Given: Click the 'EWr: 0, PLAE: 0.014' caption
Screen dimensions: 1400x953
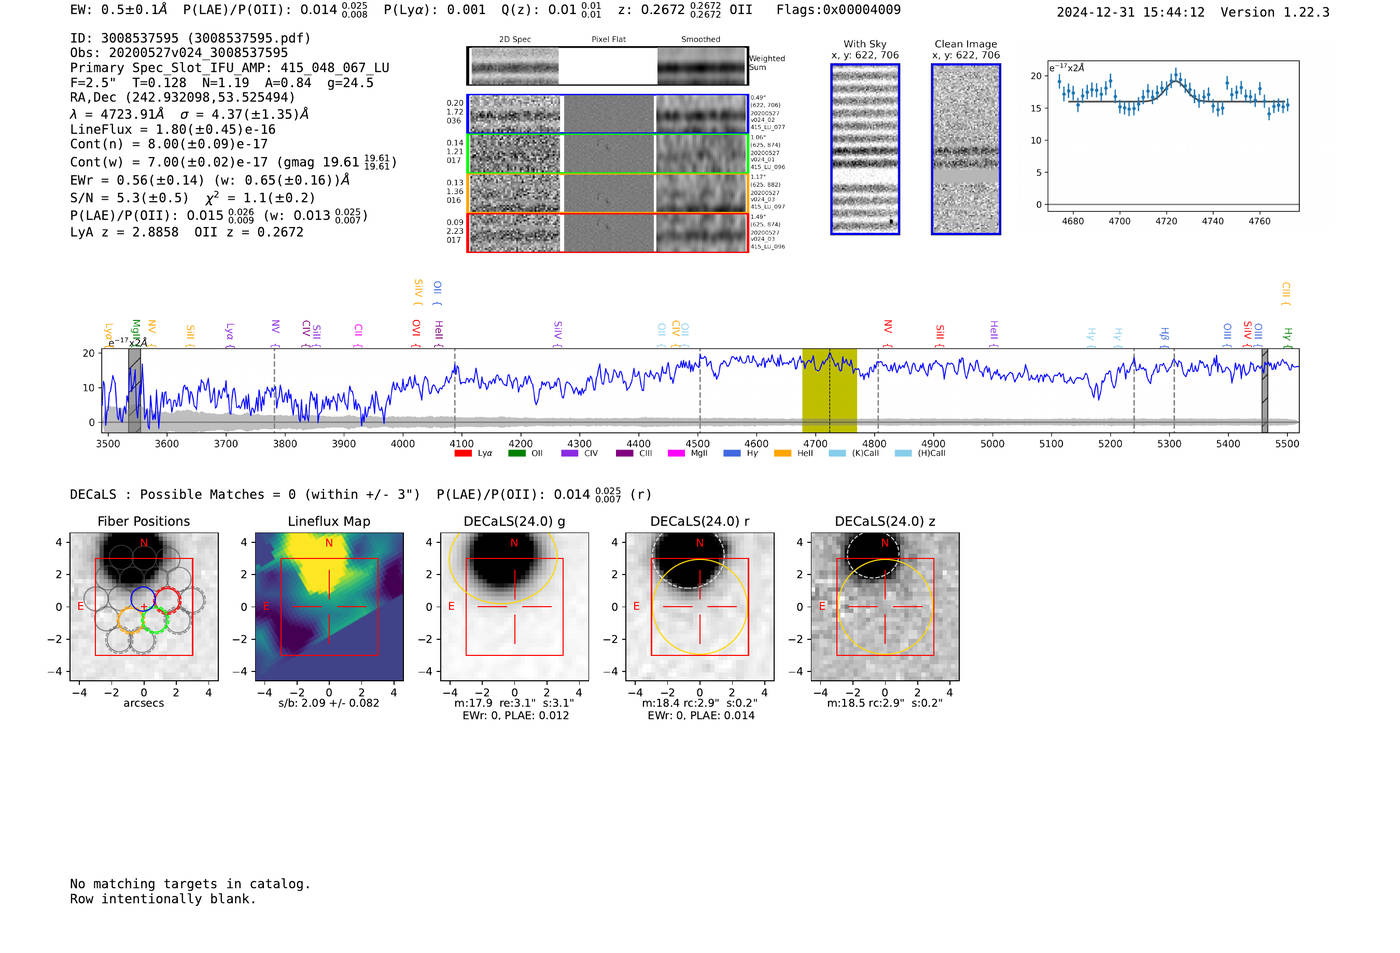Looking at the screenshot, I should tap(701, 716).
